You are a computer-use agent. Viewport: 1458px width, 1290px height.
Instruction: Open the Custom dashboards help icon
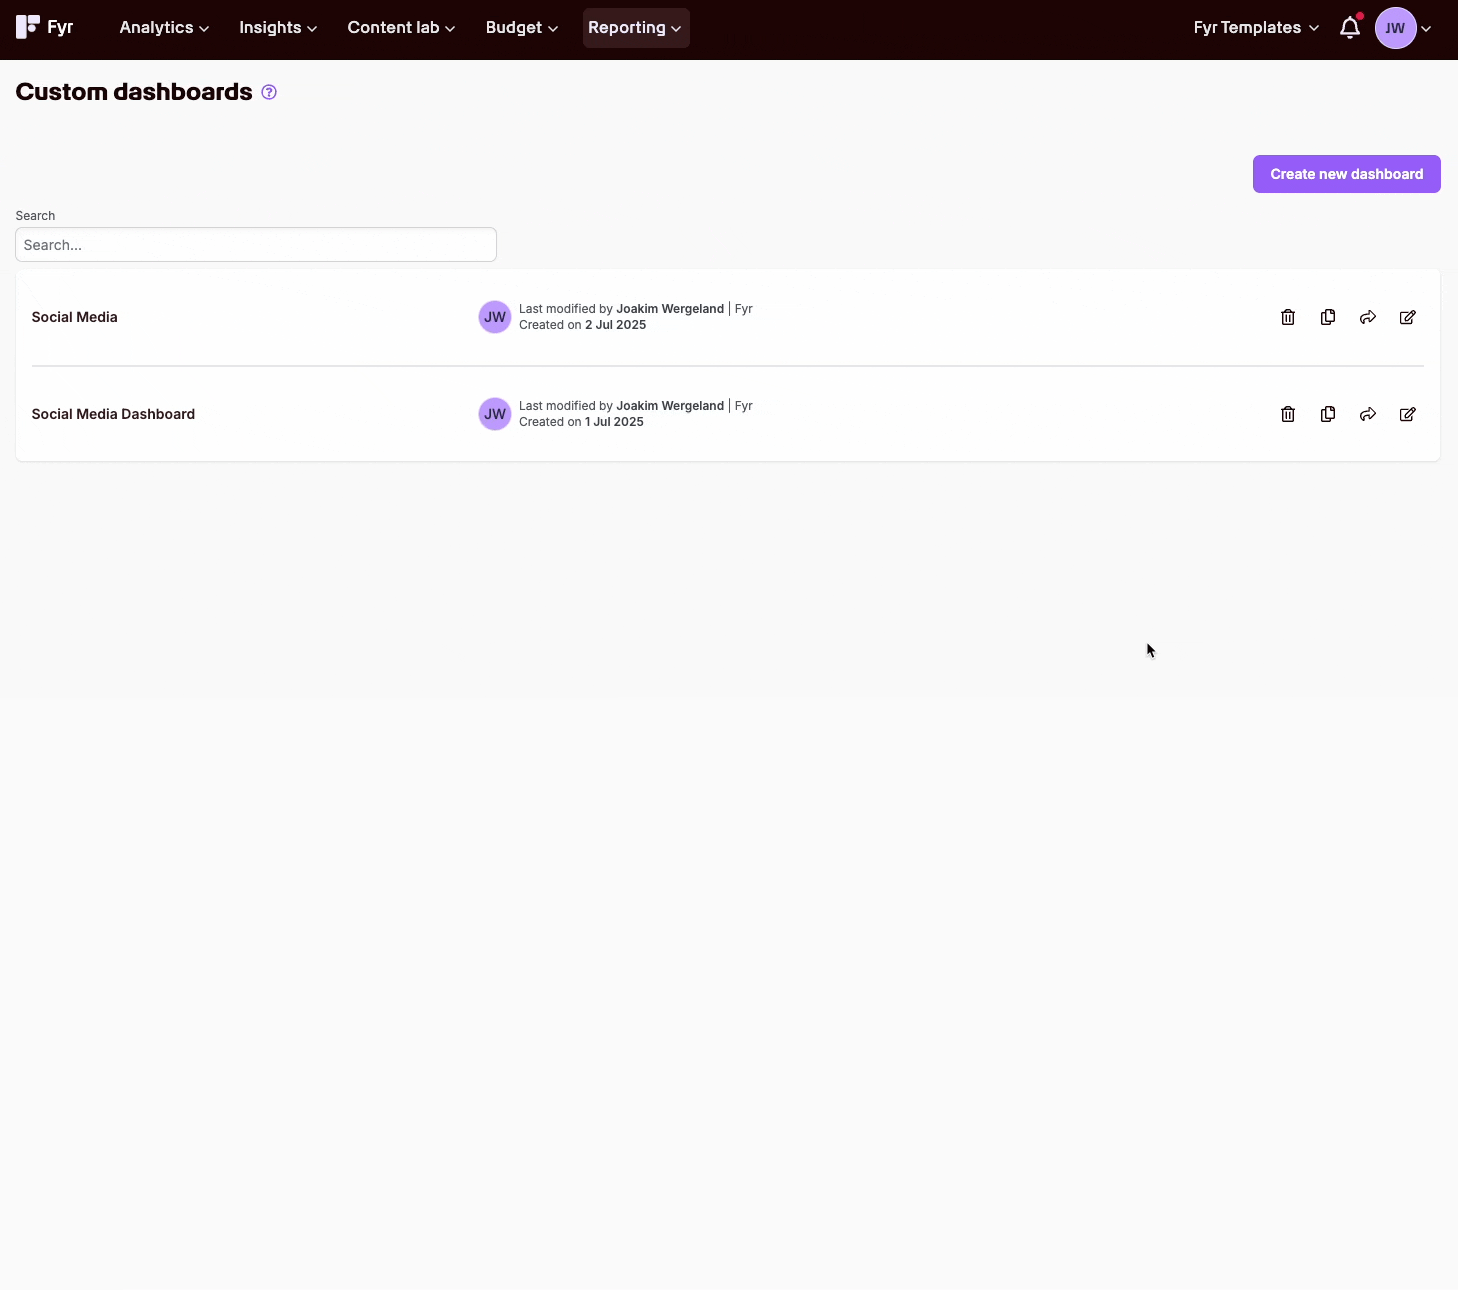269,92
